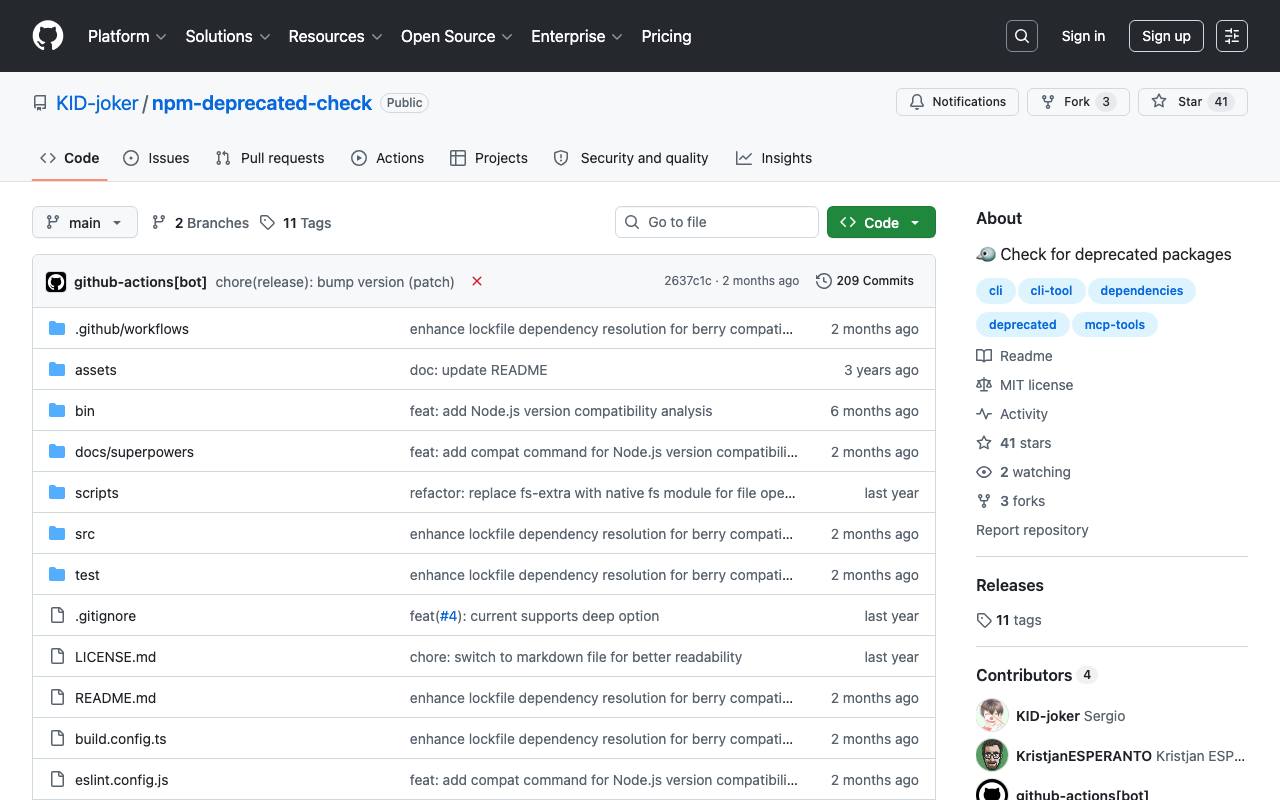The height and width of the screenshot is (800, 1280).
Task: Open the Contributors heading link
Action: click(x=1036, y=675)
